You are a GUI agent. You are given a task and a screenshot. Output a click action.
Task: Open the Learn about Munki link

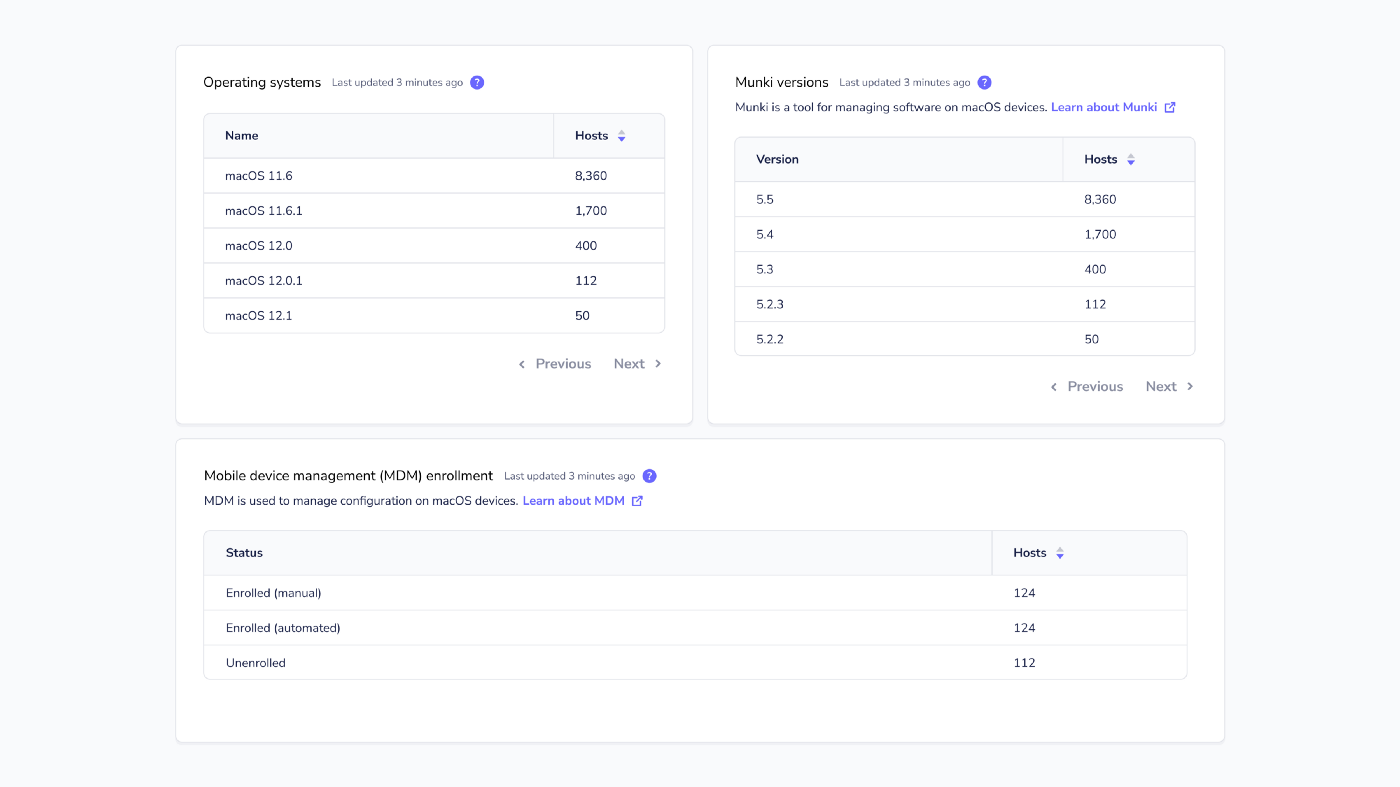(1104, 107)
